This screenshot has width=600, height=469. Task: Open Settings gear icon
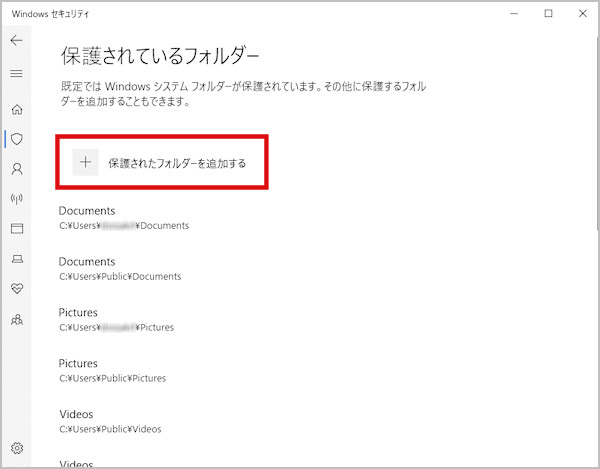click(x=17, y=448)
